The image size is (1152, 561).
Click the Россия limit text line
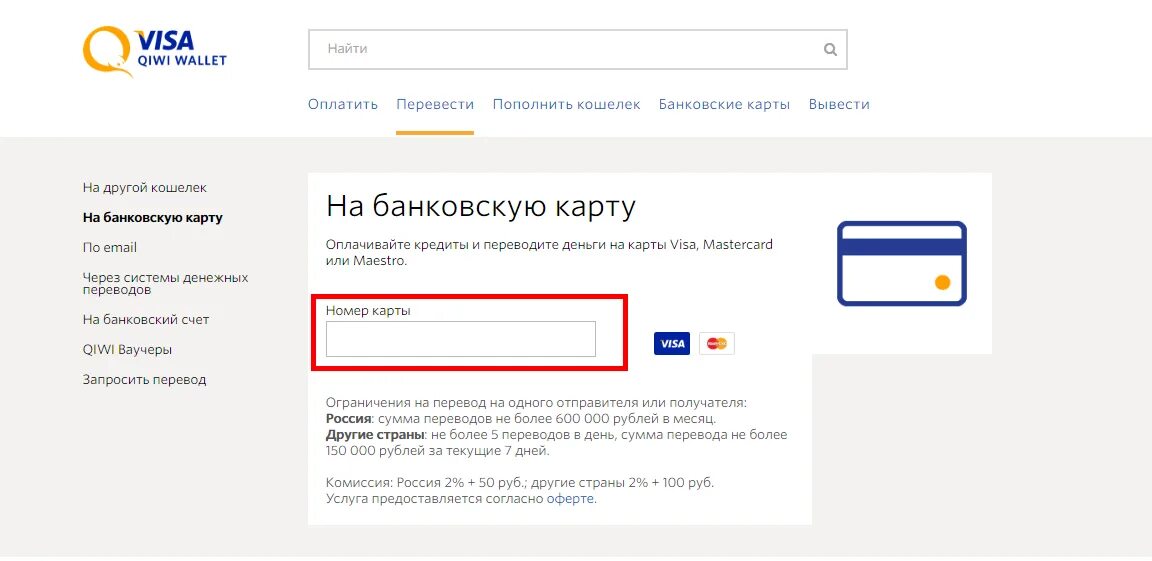521,419
